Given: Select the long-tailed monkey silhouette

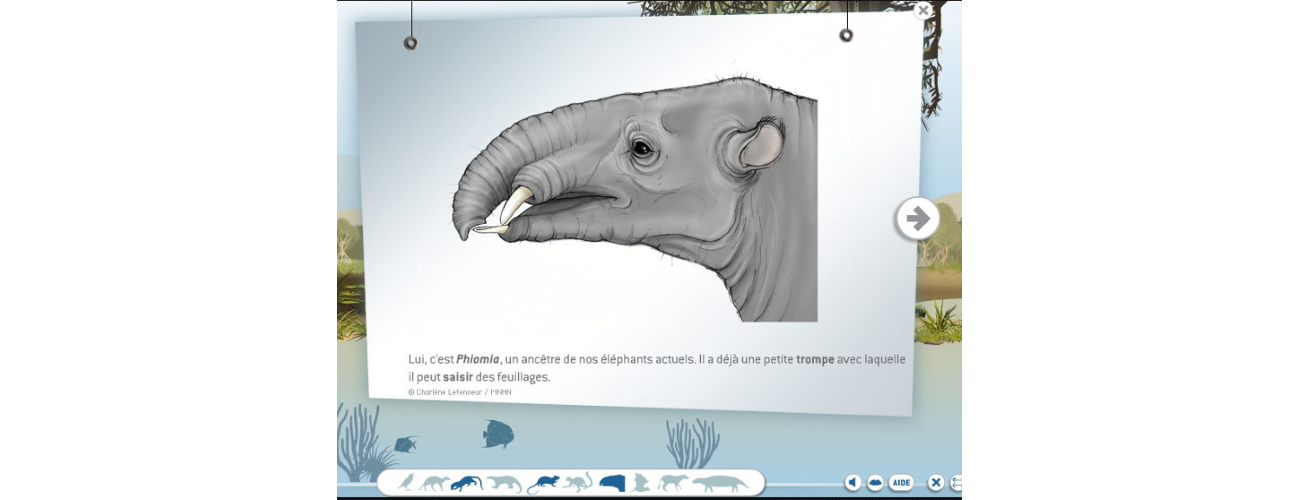Looking at the screenshot, I should 578,483.
